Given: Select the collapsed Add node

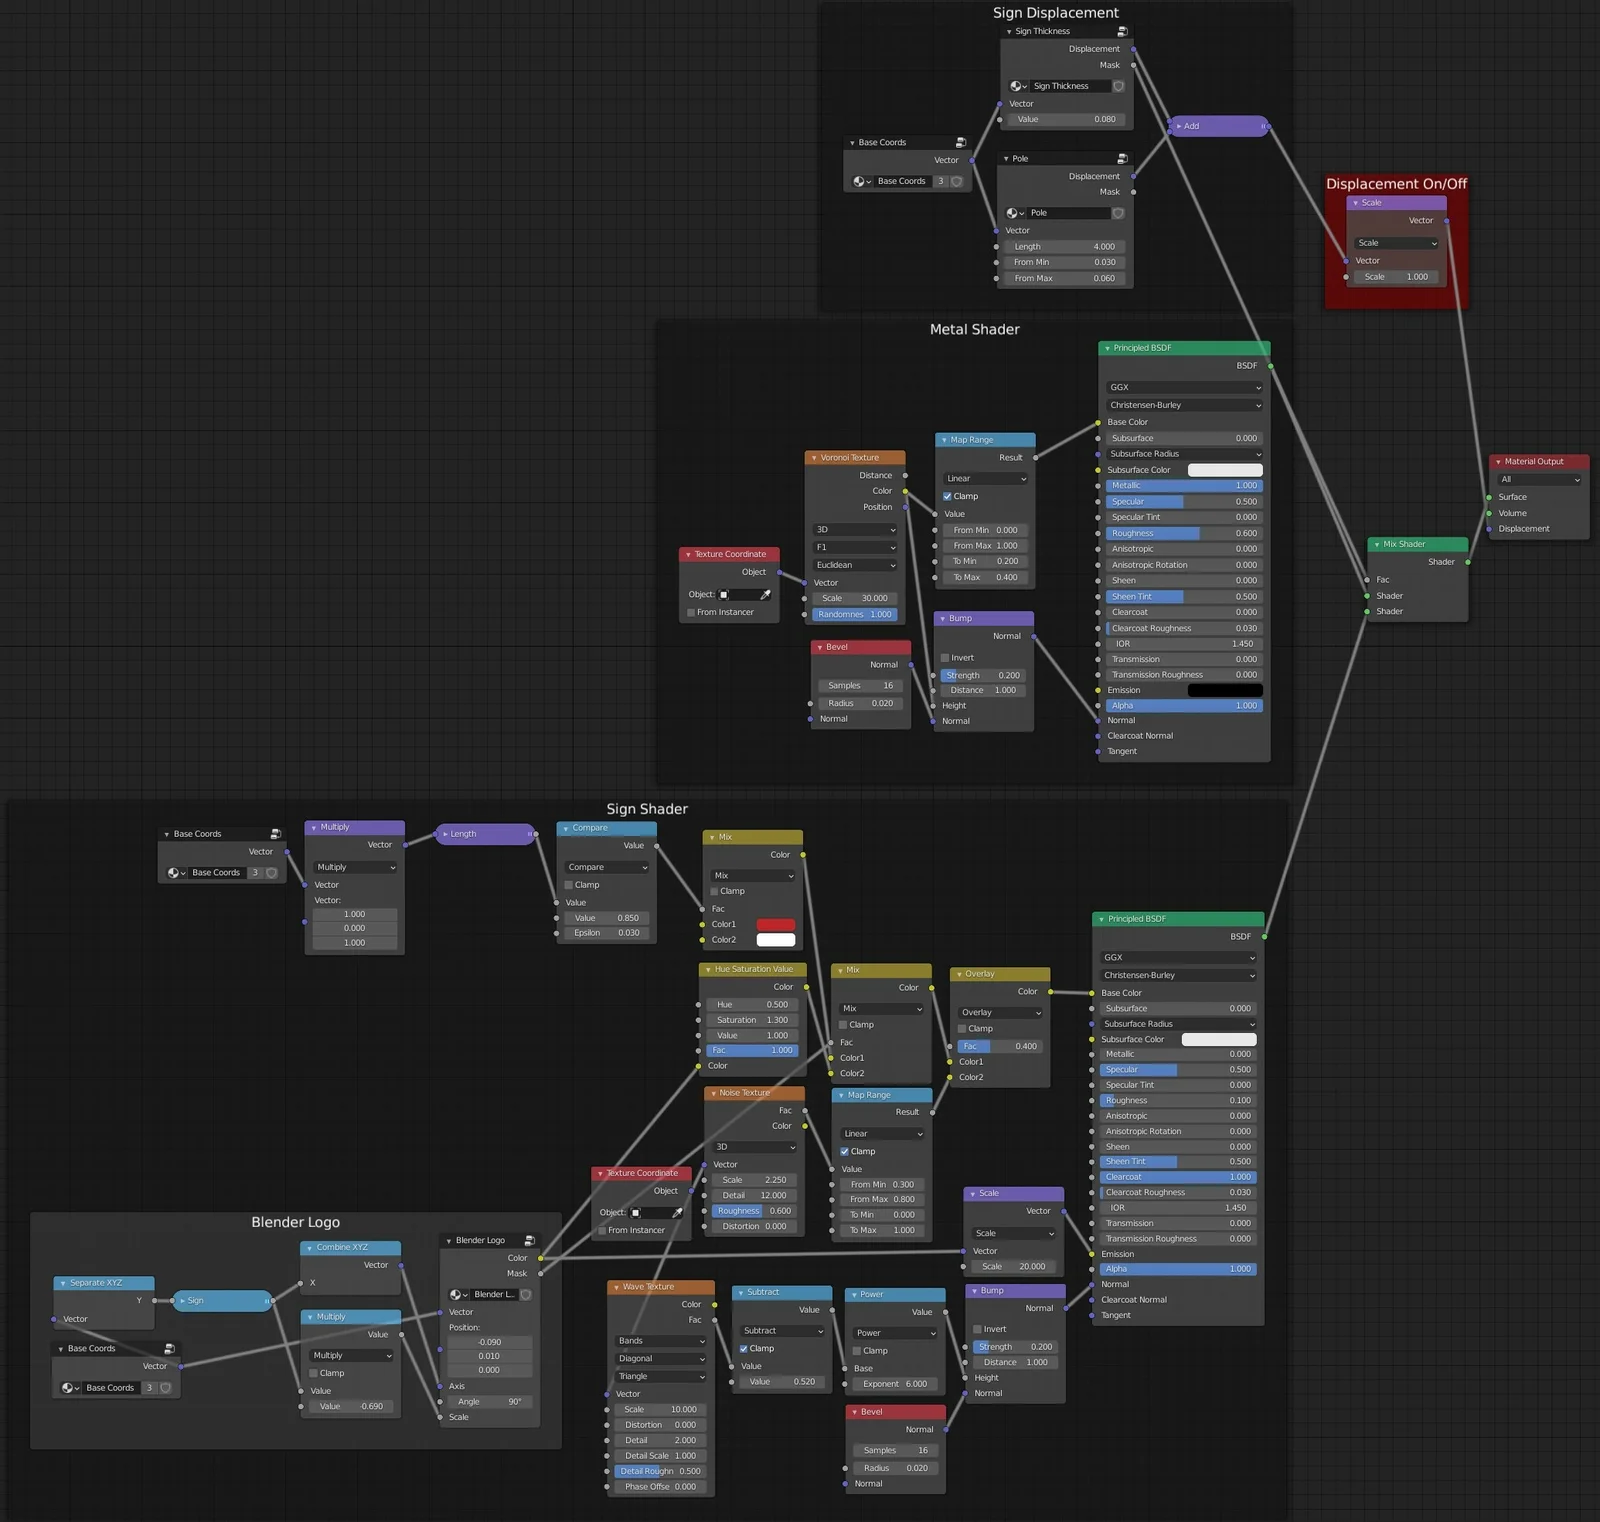Looking at the screenshot, I should click(x=1216, y=126).
